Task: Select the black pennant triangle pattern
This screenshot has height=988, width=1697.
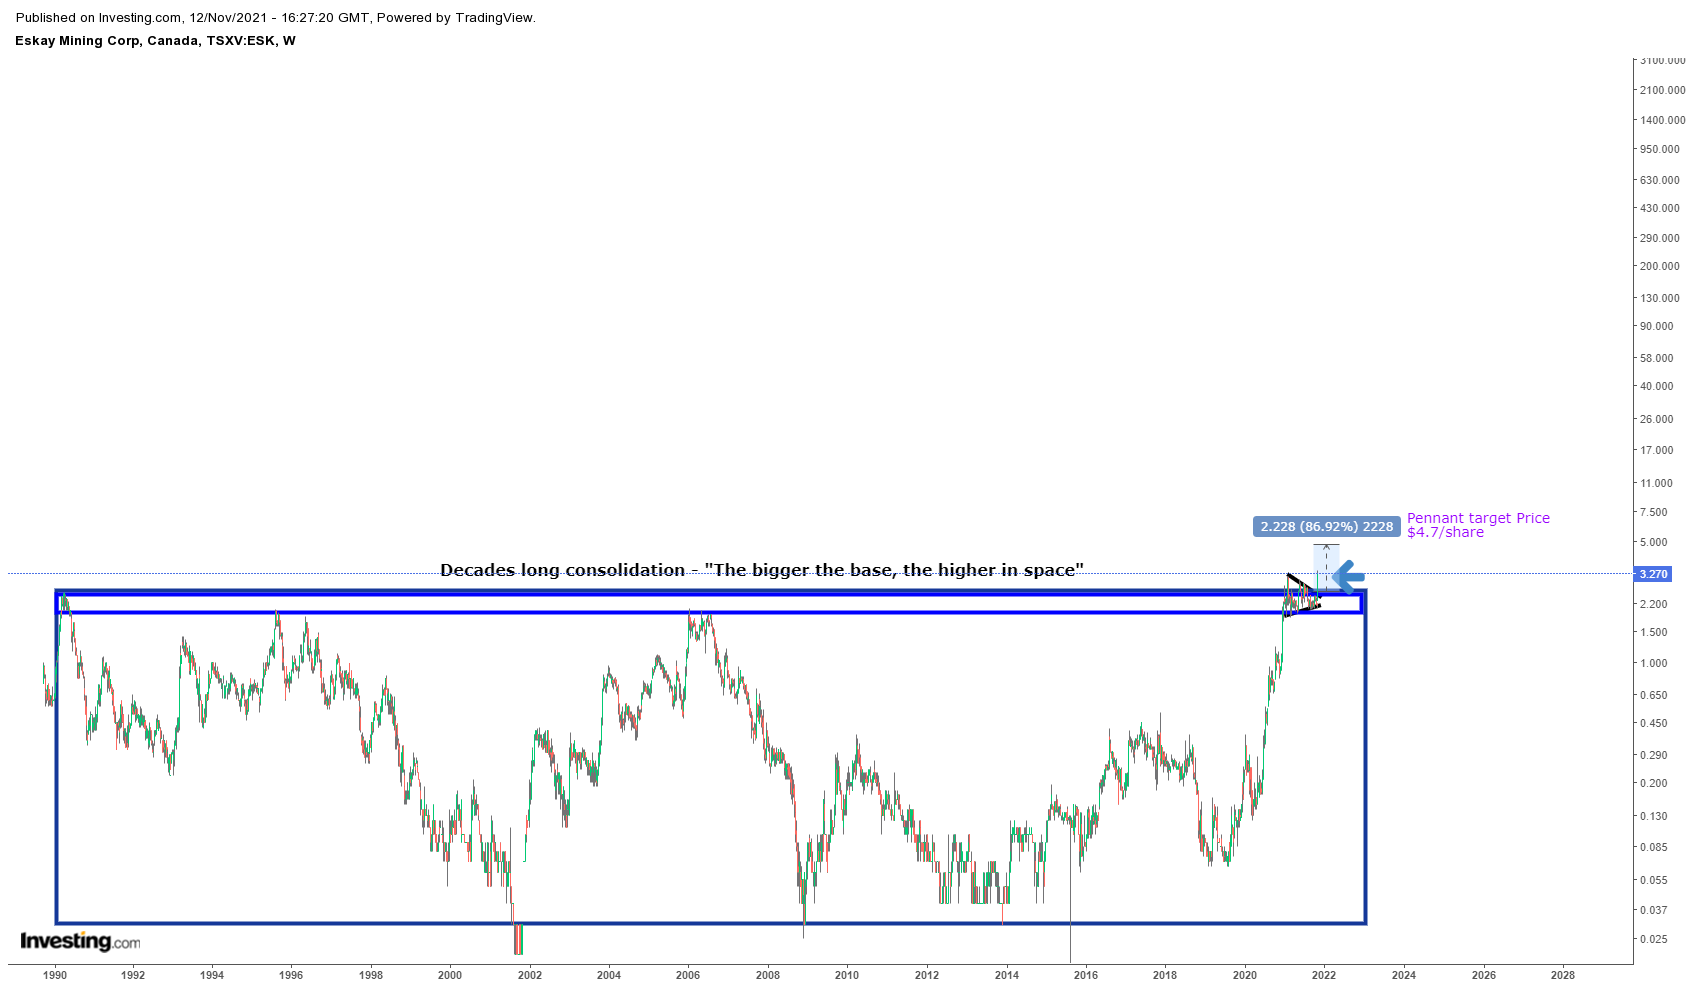Action: pos(1300,596)
